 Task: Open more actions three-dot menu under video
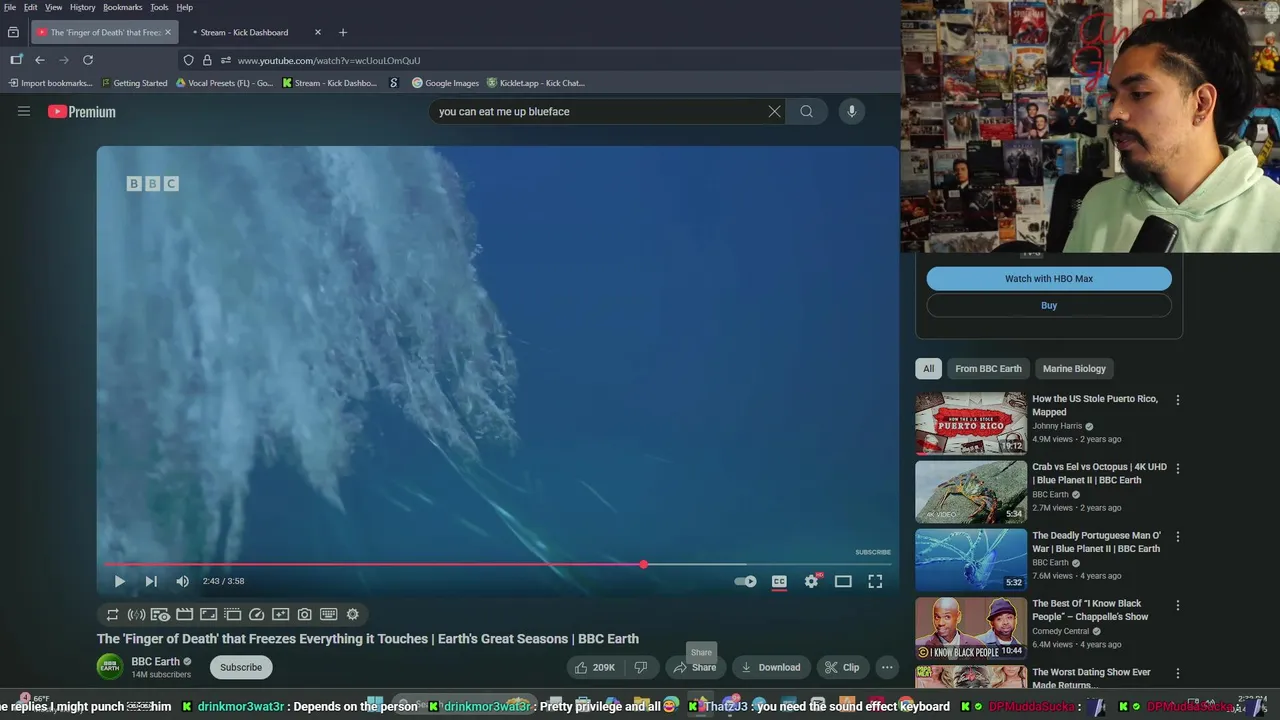pyautogui.click(x=887, y=667)
